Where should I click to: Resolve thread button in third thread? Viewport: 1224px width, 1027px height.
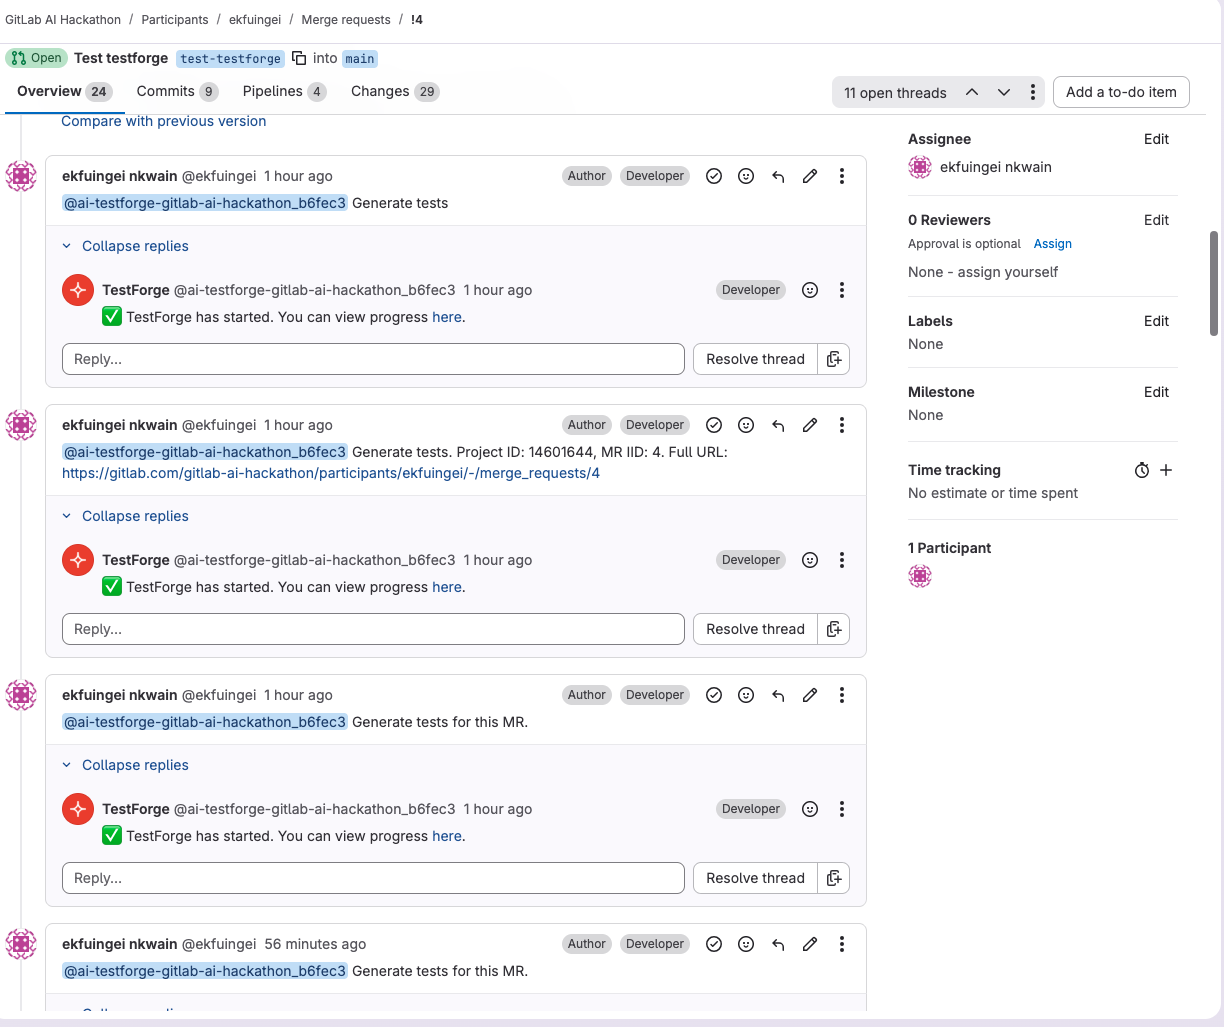click(755, 878)
